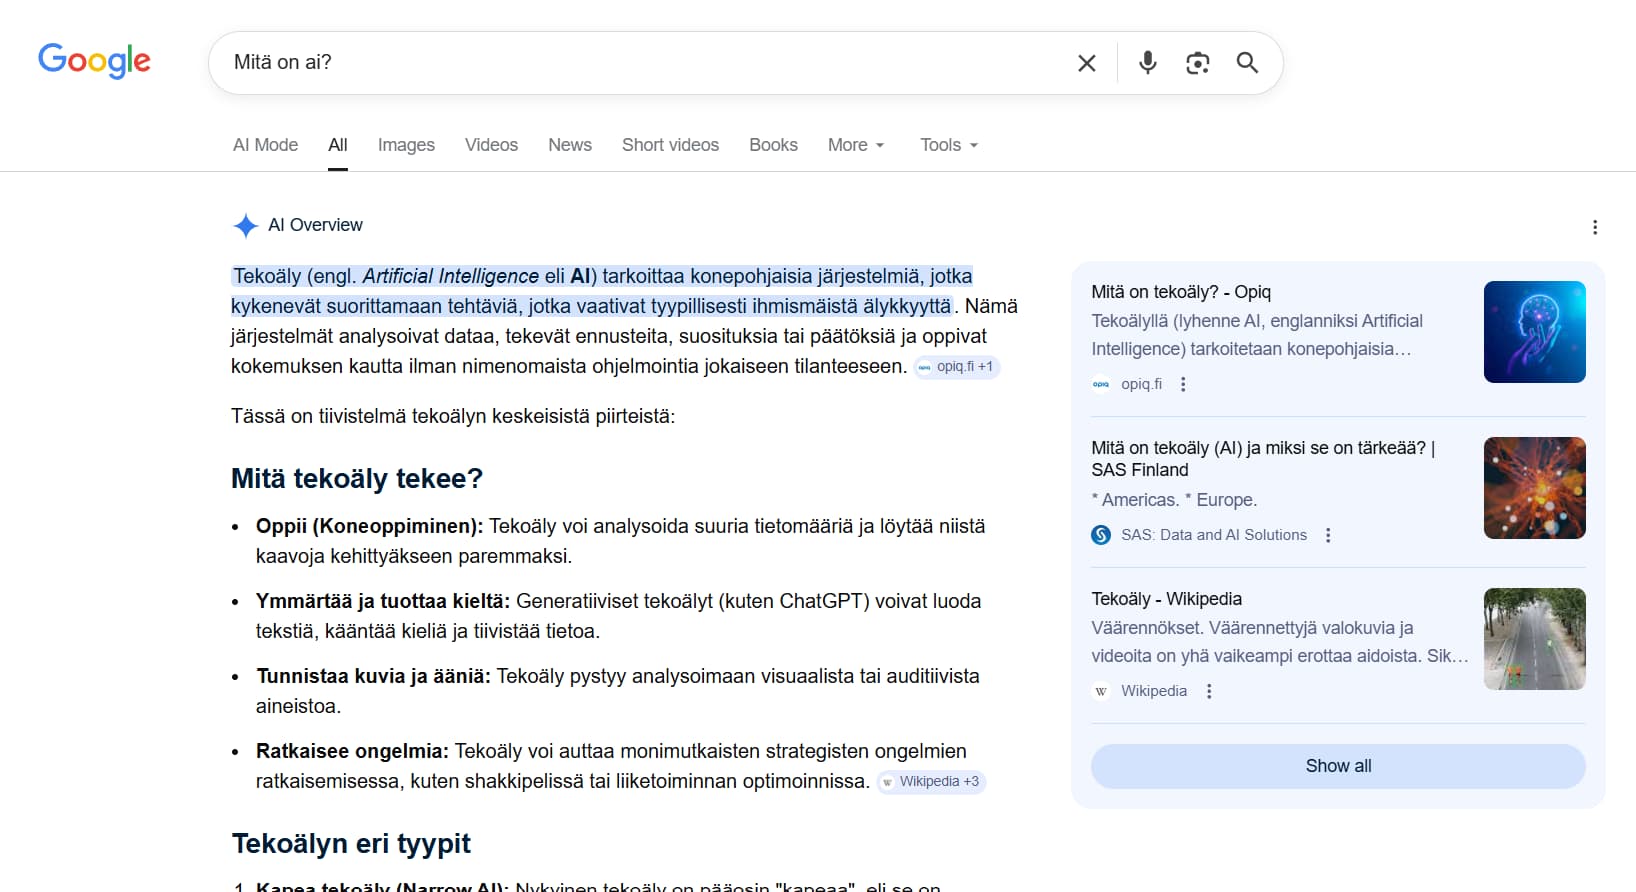Start voice search with microphone icon
Viewport: 1636px width, 892px height.
(1147, 63)
